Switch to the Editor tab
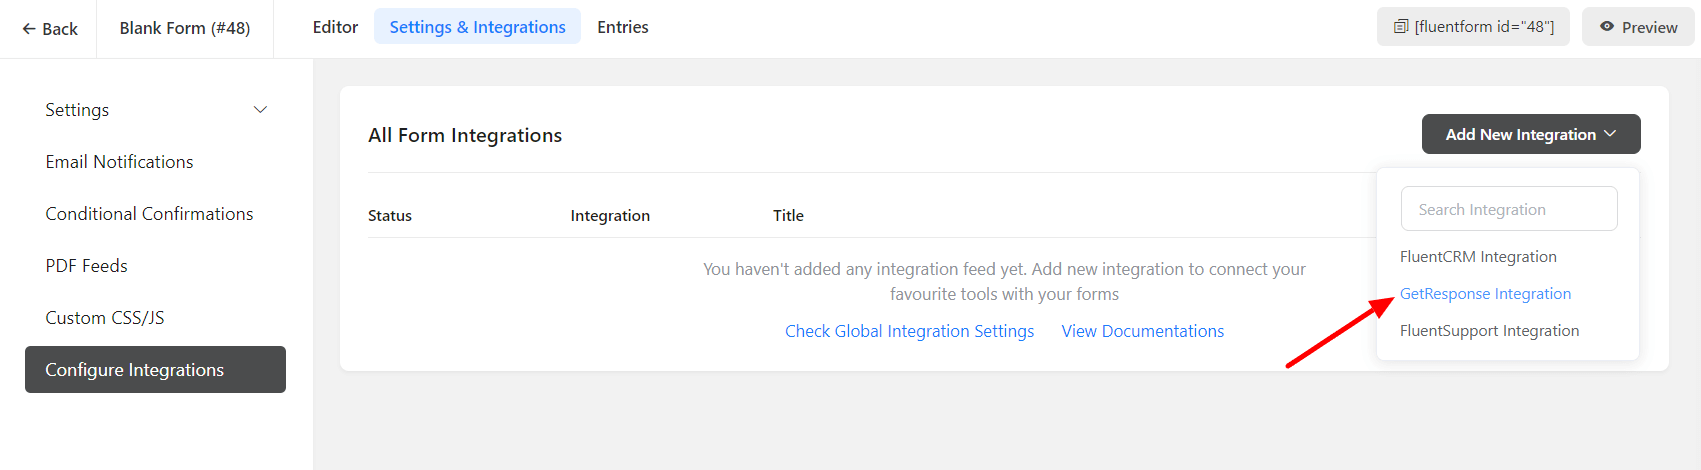 coord(335,27)
